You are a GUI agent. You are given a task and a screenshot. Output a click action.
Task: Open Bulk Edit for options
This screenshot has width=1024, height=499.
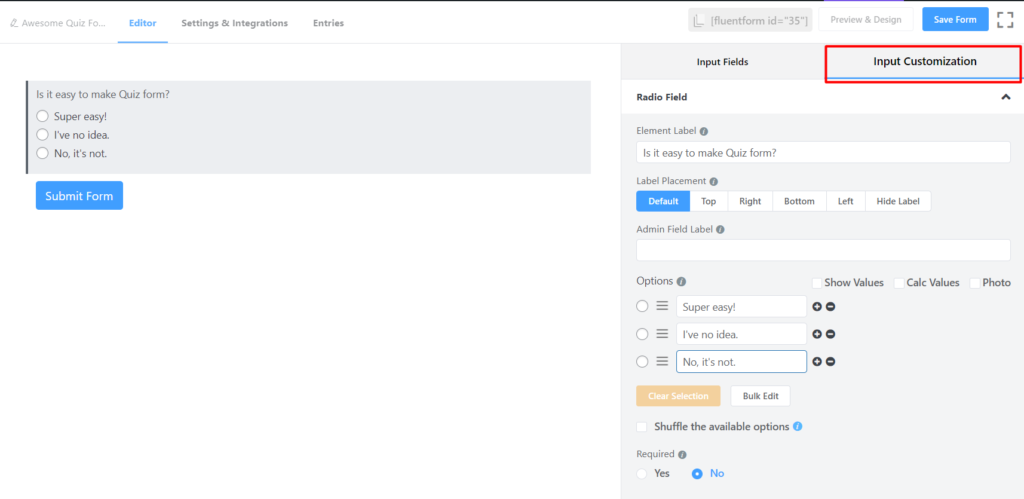(760, 396)
